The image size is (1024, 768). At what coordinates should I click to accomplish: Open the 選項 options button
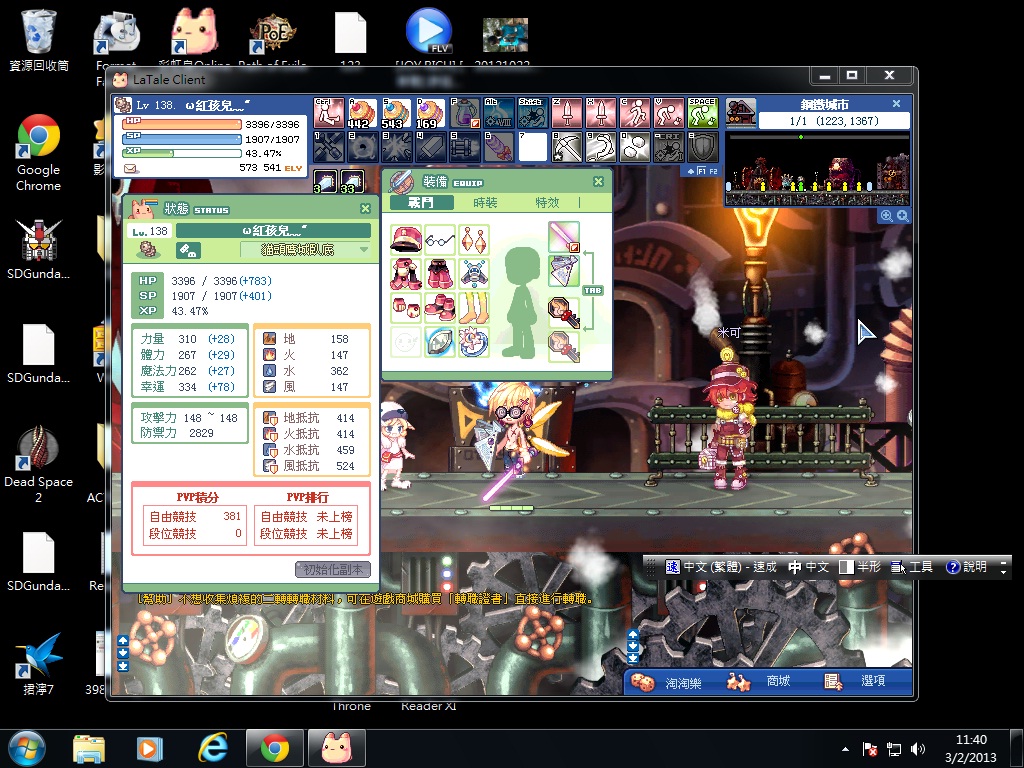[857, 682]
